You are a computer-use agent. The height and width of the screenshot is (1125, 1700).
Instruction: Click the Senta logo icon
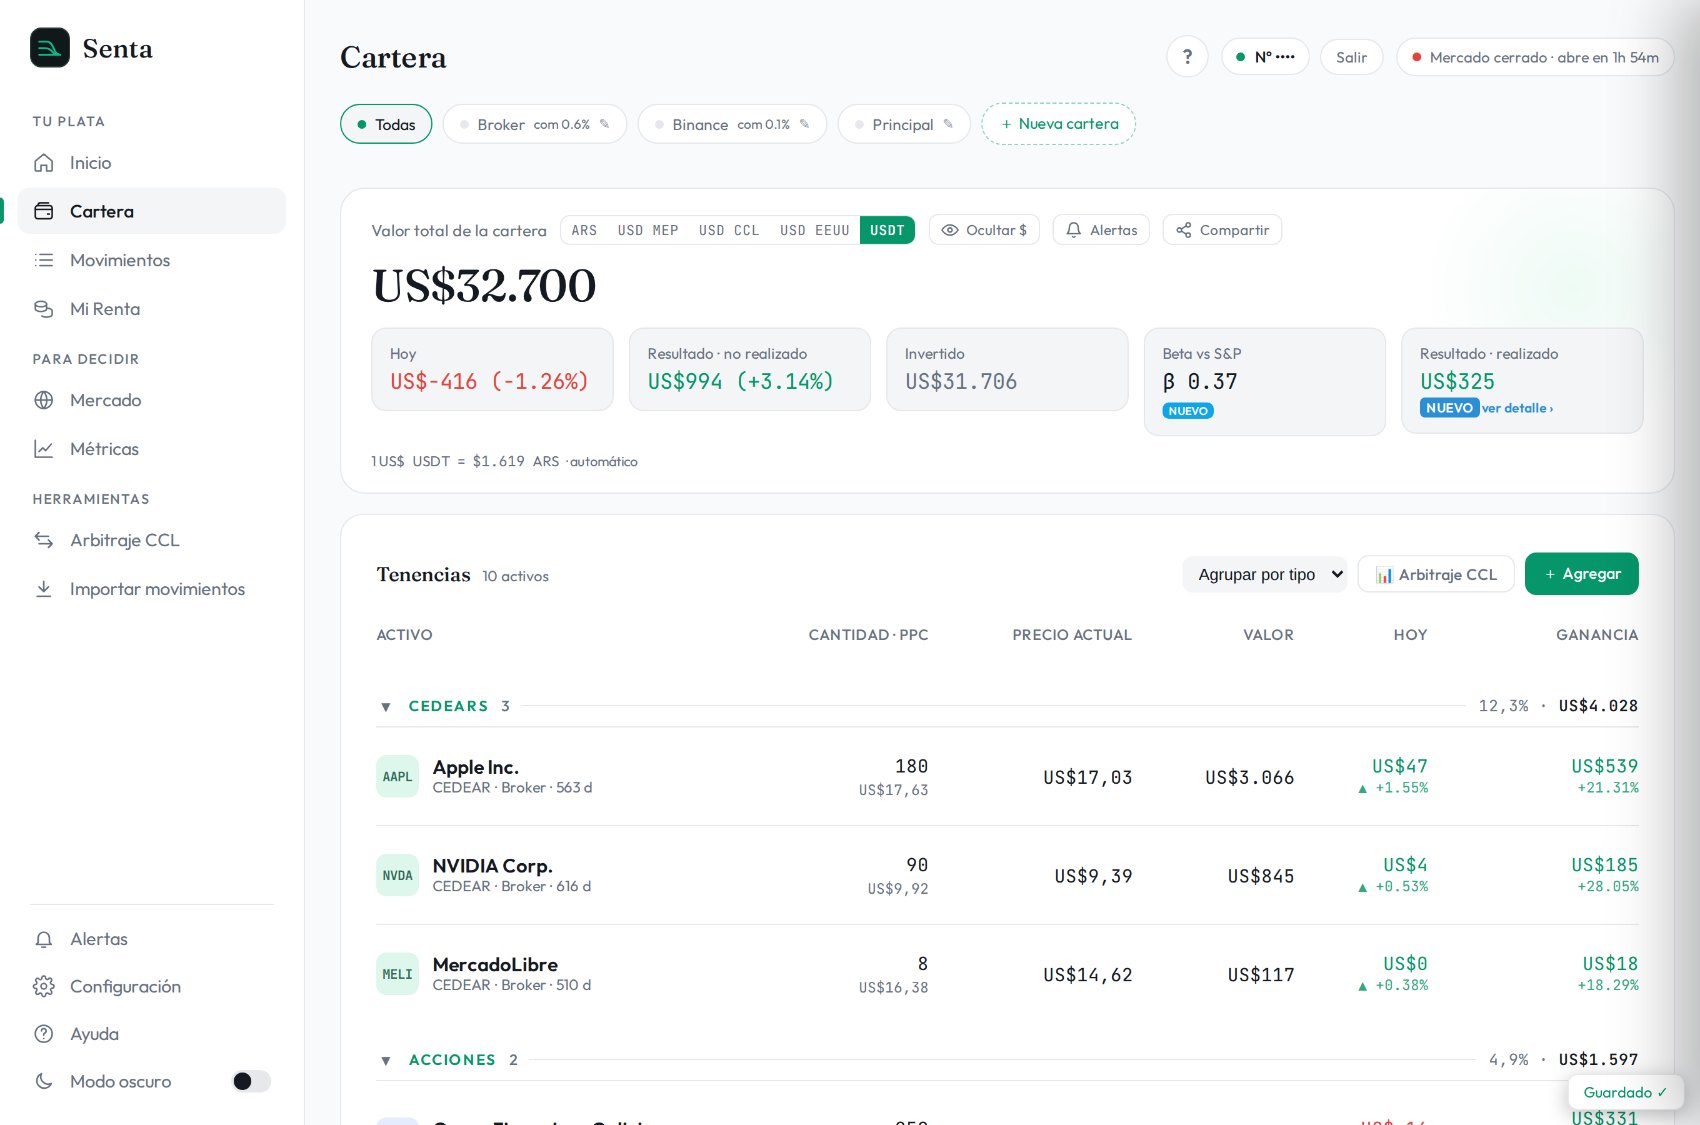coord(50,48)
